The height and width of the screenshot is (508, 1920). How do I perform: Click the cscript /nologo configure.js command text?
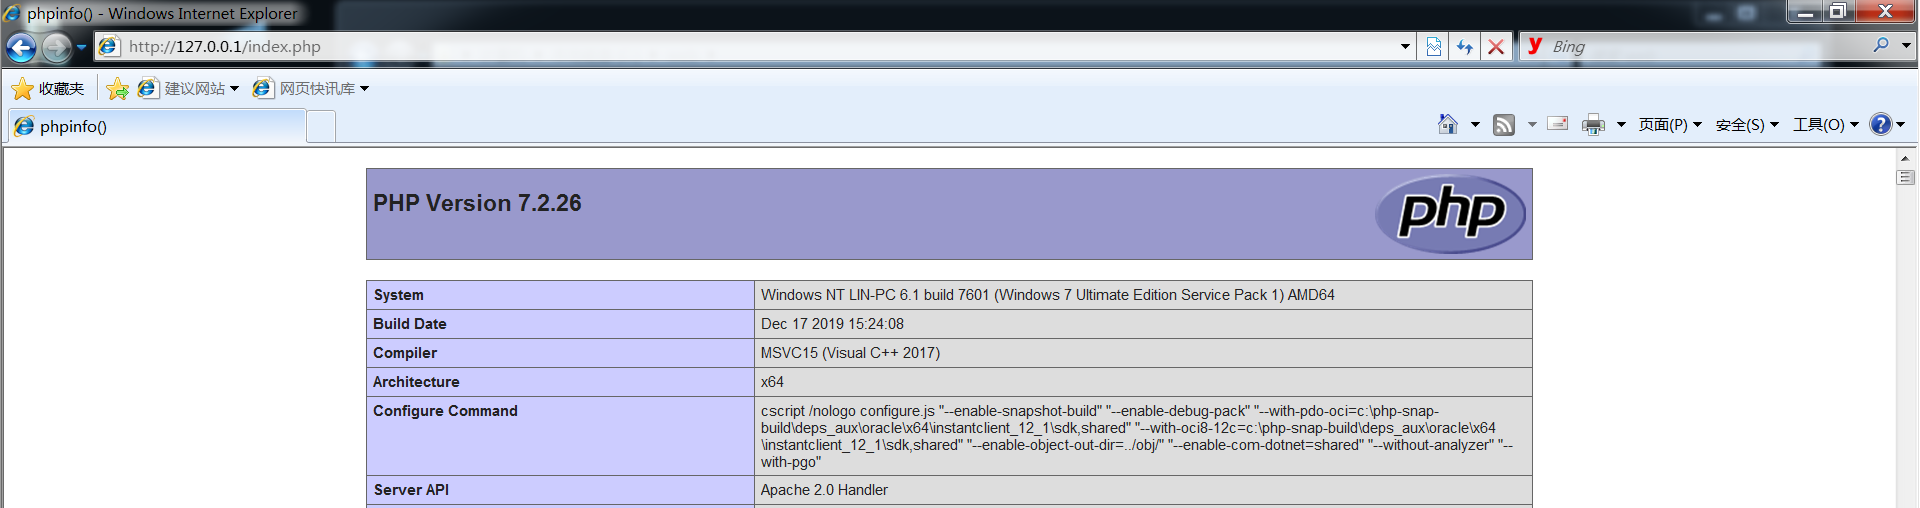(x=1137, y=436)
